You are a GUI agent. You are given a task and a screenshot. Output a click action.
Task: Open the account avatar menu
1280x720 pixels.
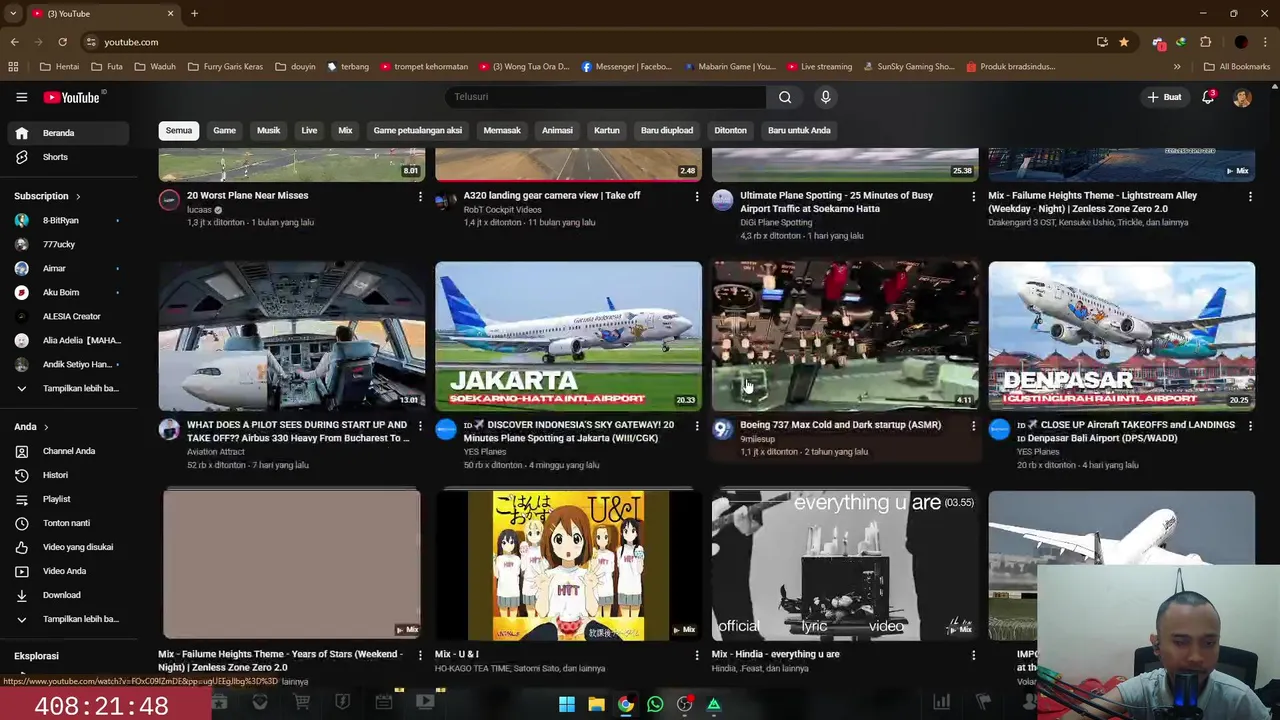point(1242,97)
